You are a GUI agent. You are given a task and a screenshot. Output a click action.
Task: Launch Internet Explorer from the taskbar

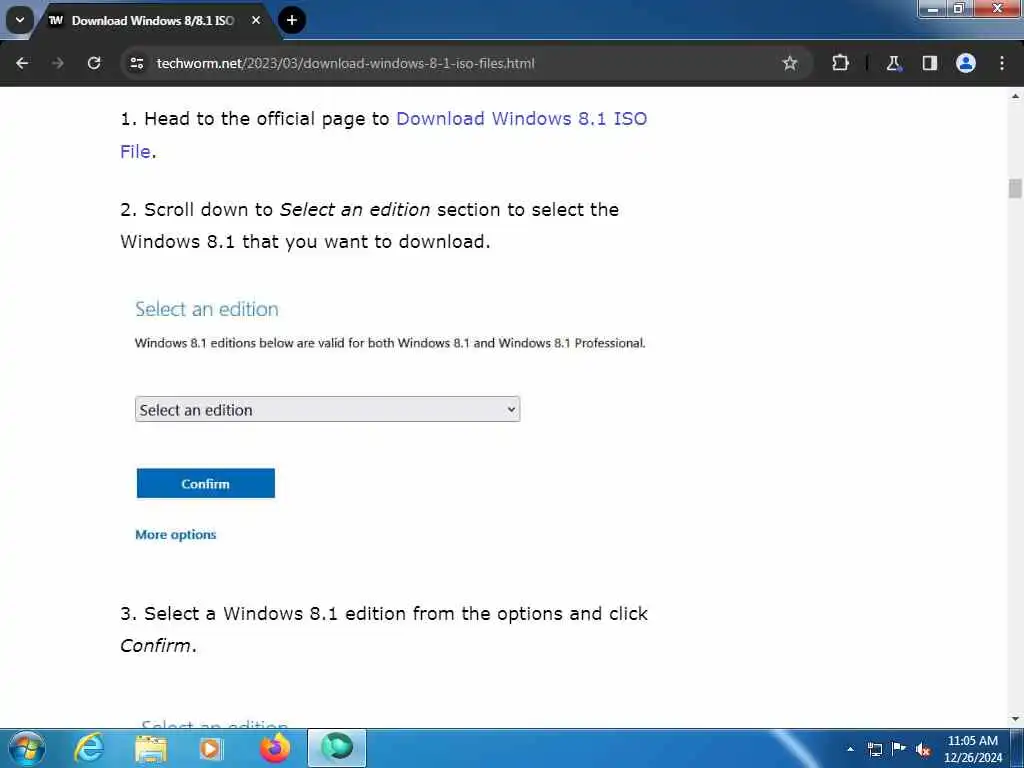(89, 748)
